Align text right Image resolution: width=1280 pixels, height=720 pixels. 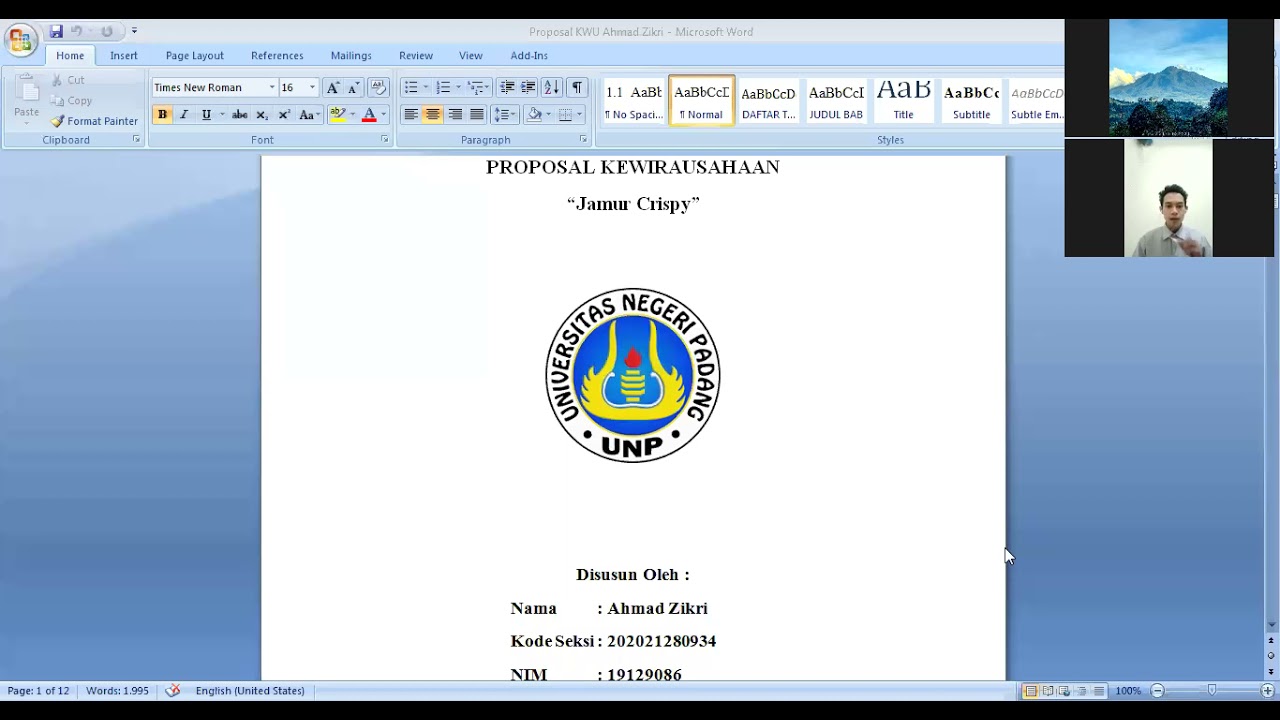click(x=455, y=115)
